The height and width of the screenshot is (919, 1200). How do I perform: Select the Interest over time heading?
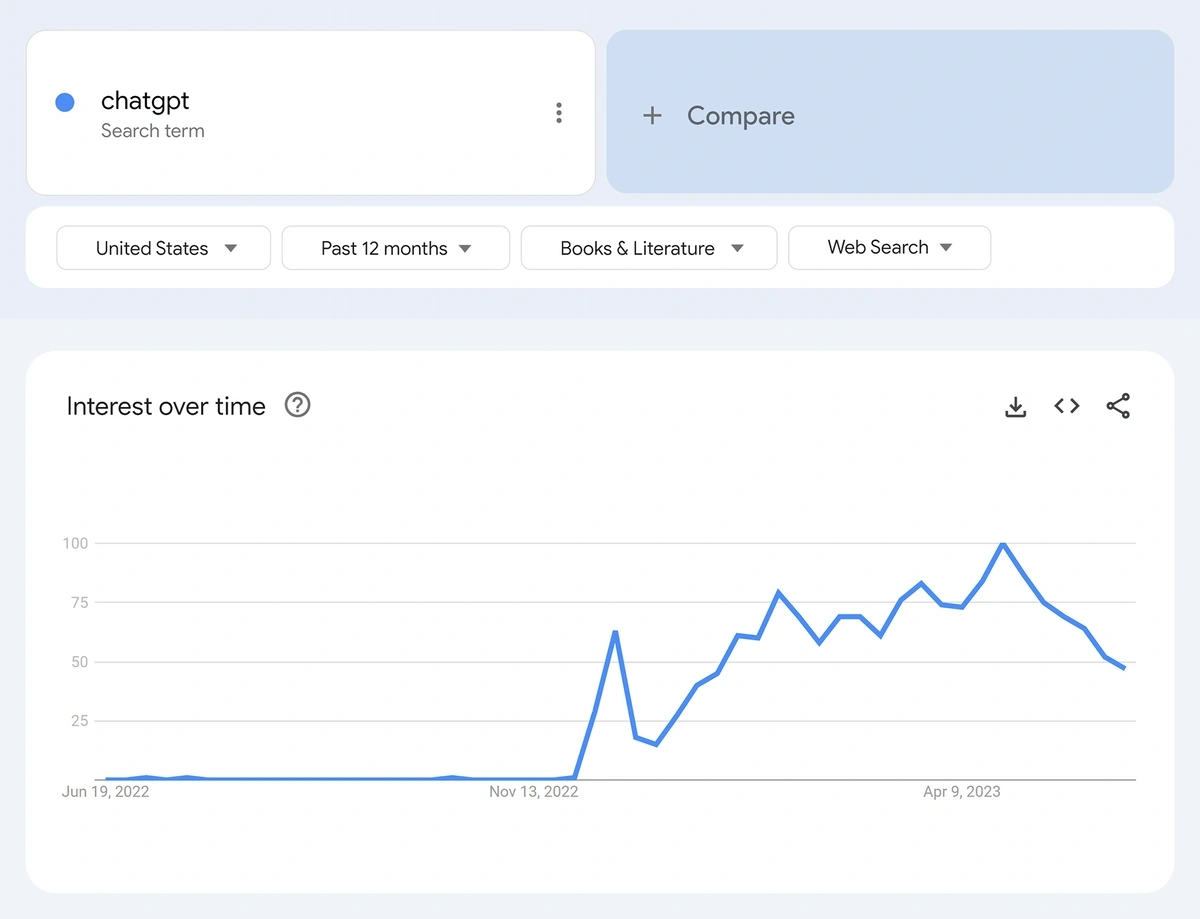(x=166, y=406)
